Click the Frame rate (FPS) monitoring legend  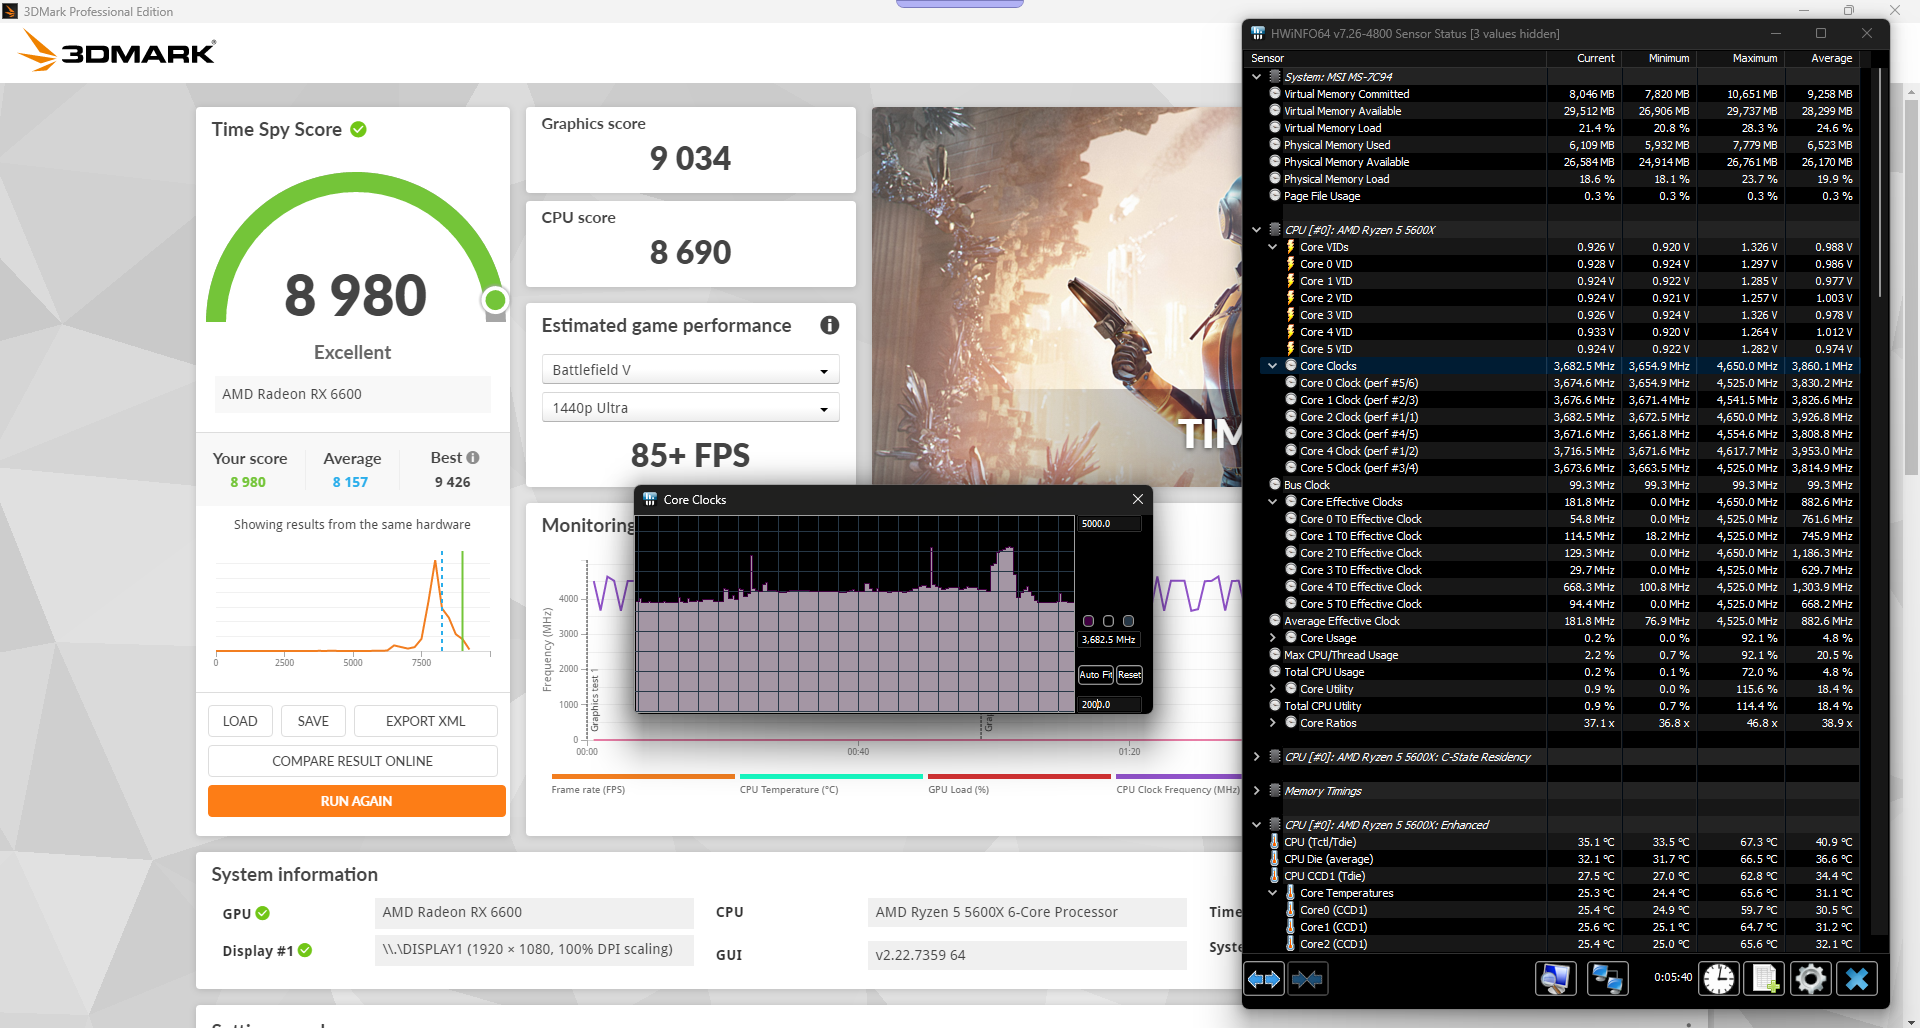coord(589,790)
